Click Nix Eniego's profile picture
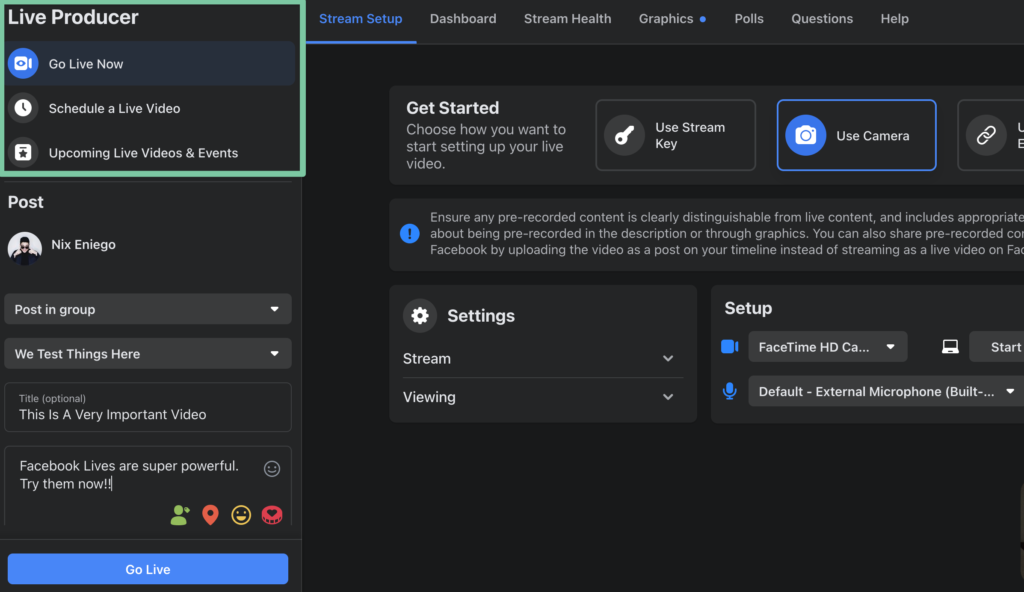The image size is (1024, 592). tap(25, 248)
